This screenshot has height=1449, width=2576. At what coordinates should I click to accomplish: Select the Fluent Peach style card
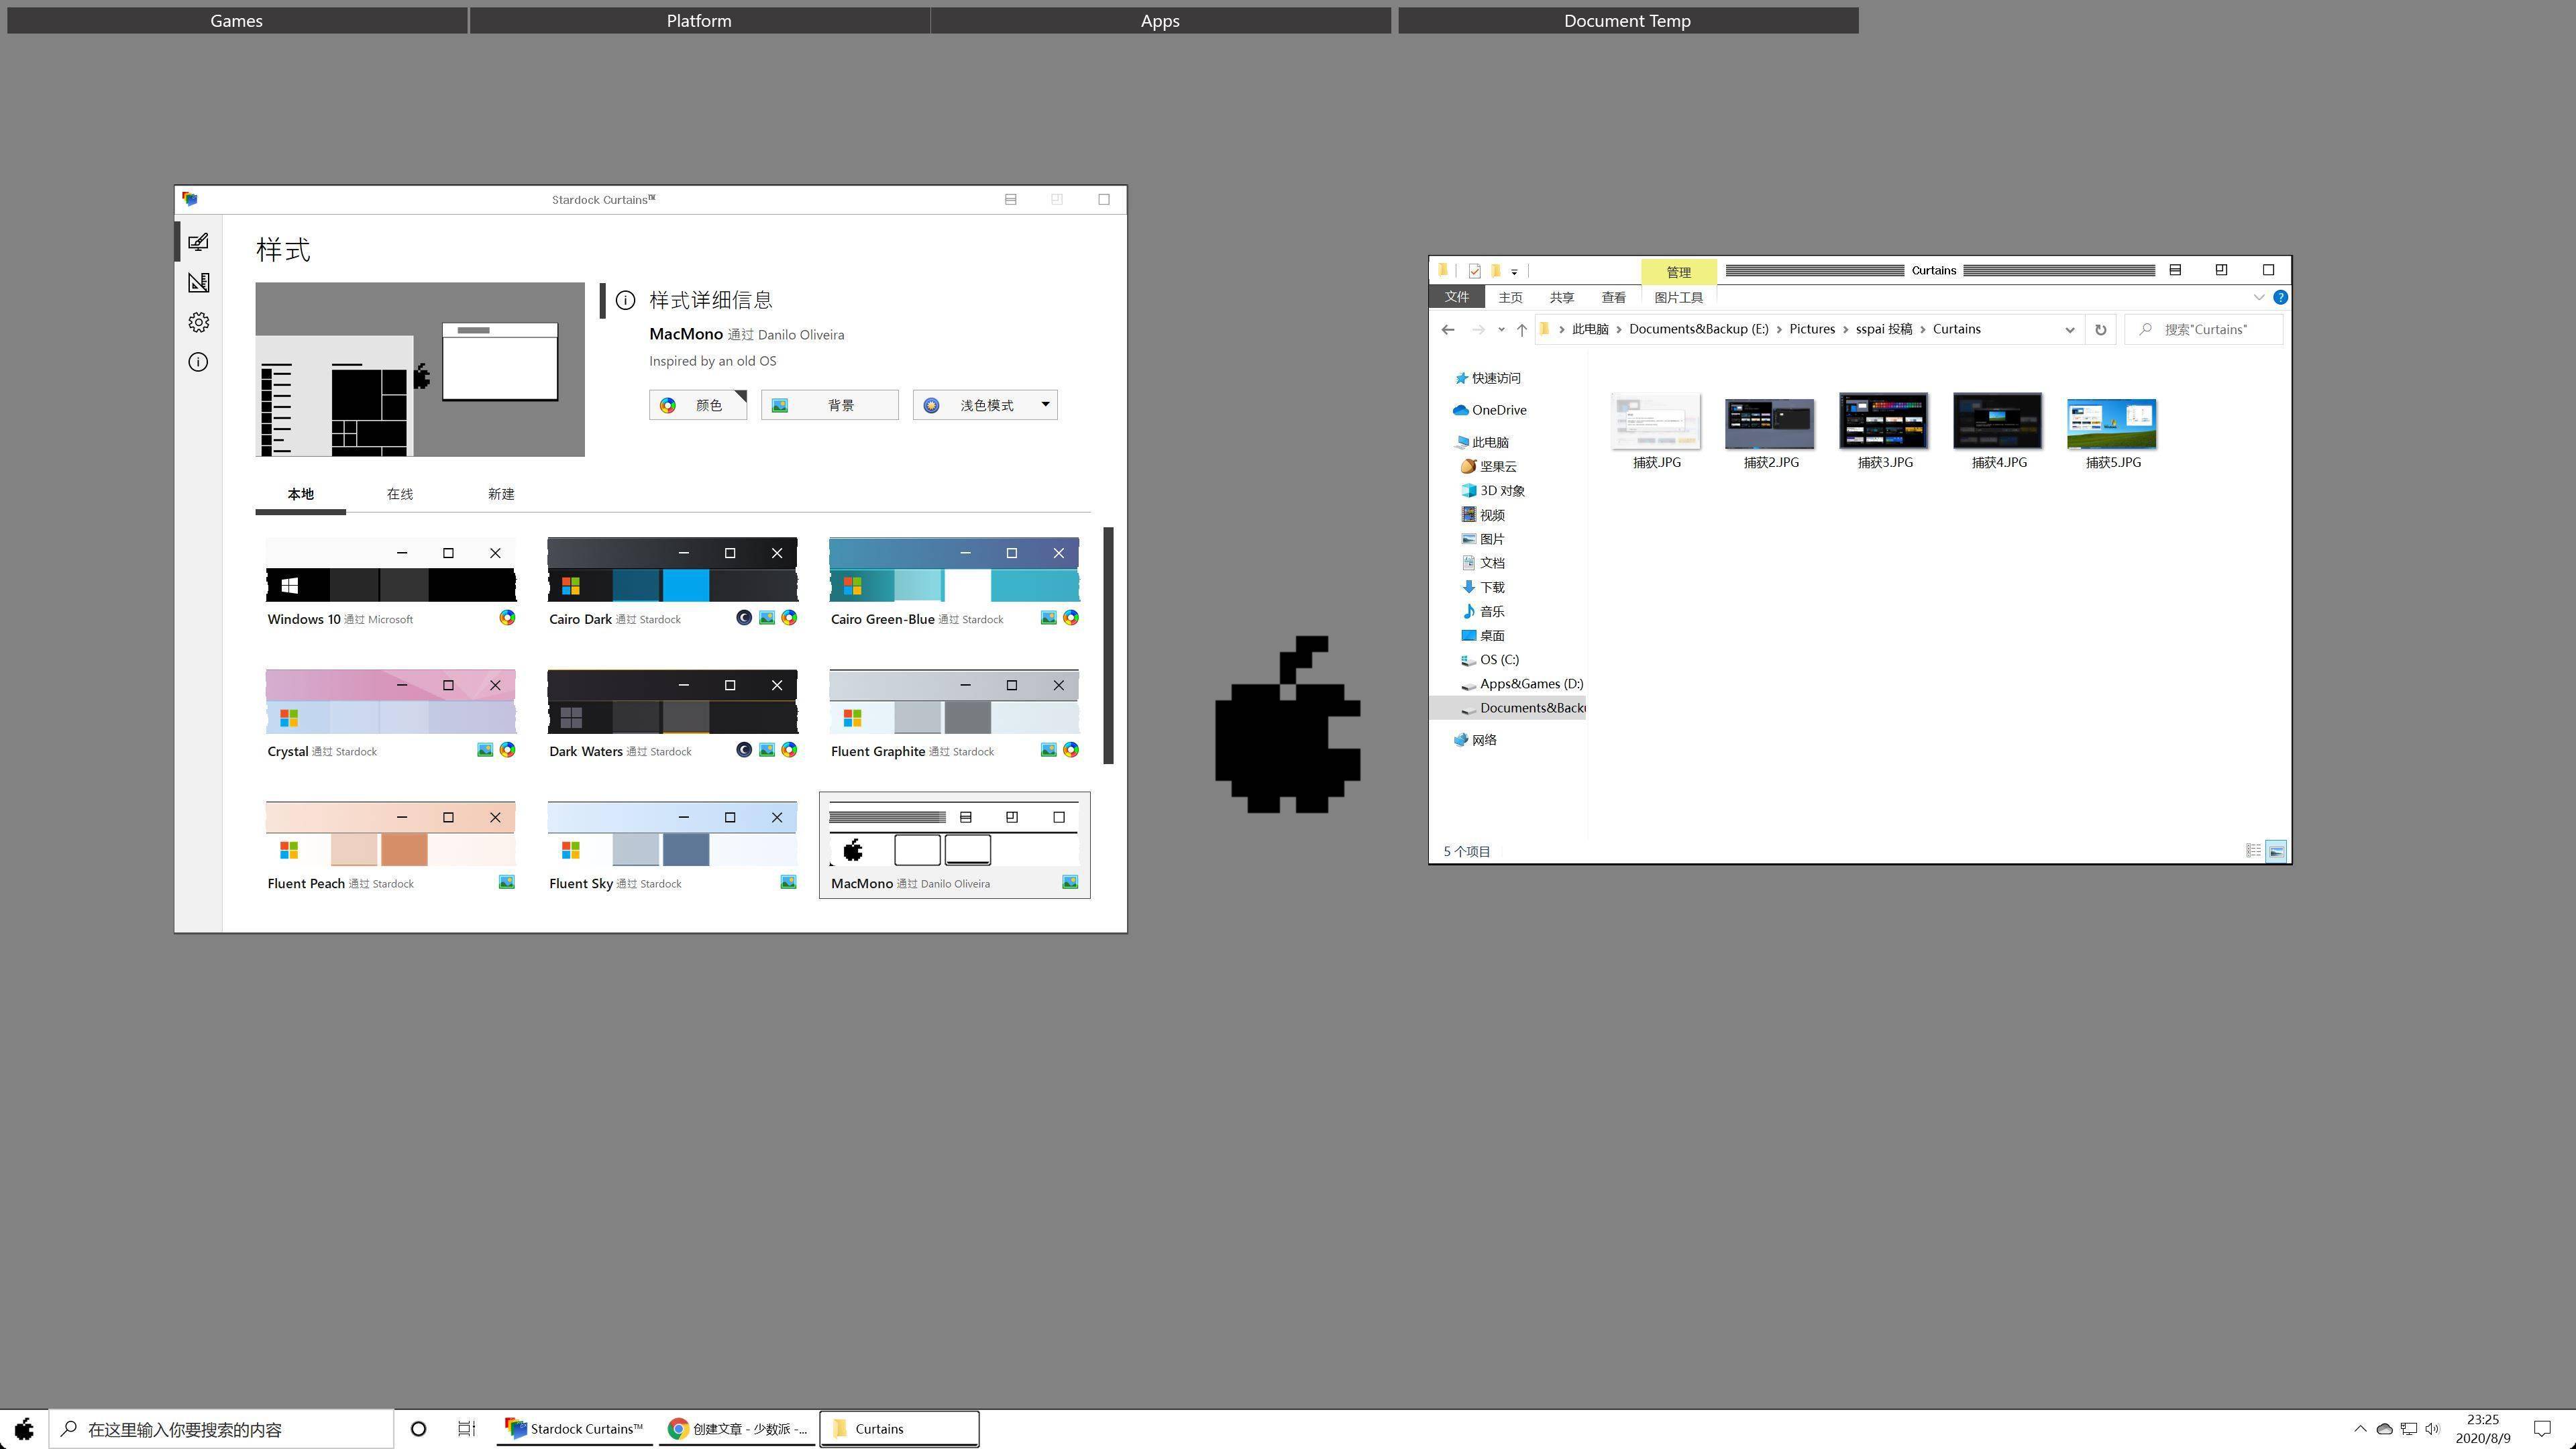click(x=391, y=846)
